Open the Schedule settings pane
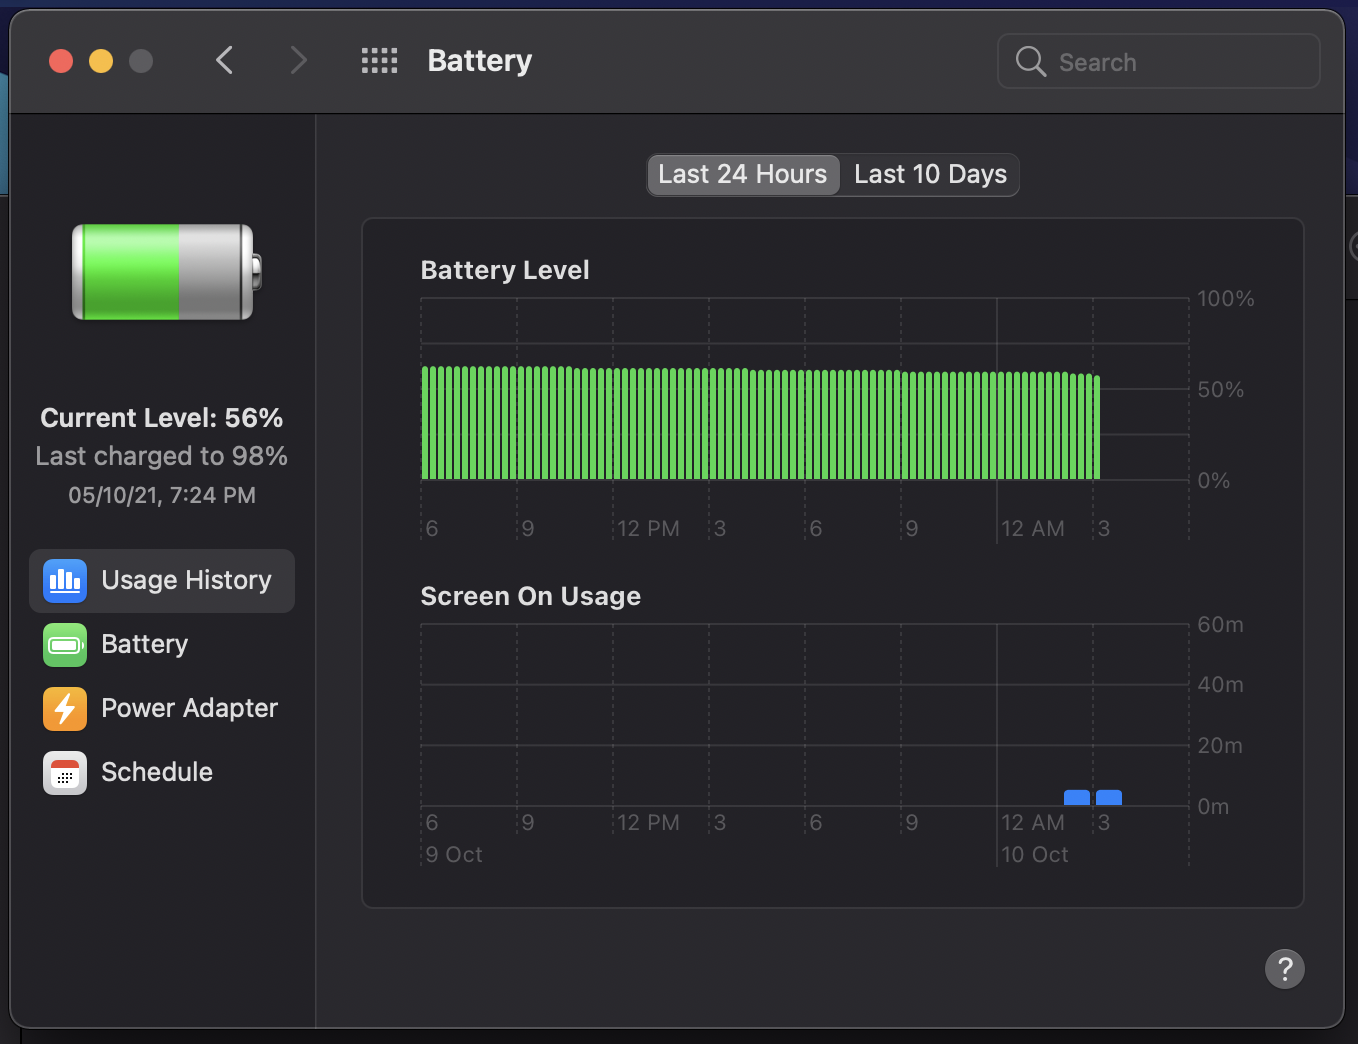This screenshot has width=1358, height=1044. click(x=162, y=773)
